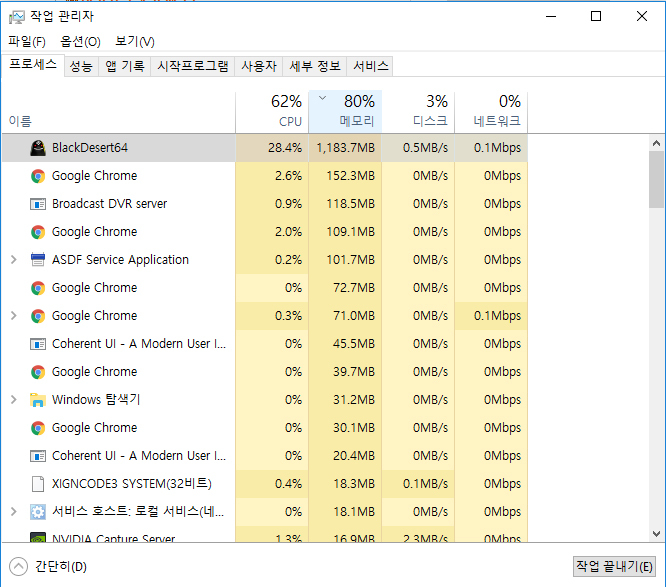Switch to the 사용자 tab
Image resolution: width=666 pixels, height=587 pixels.
point(259,66)
